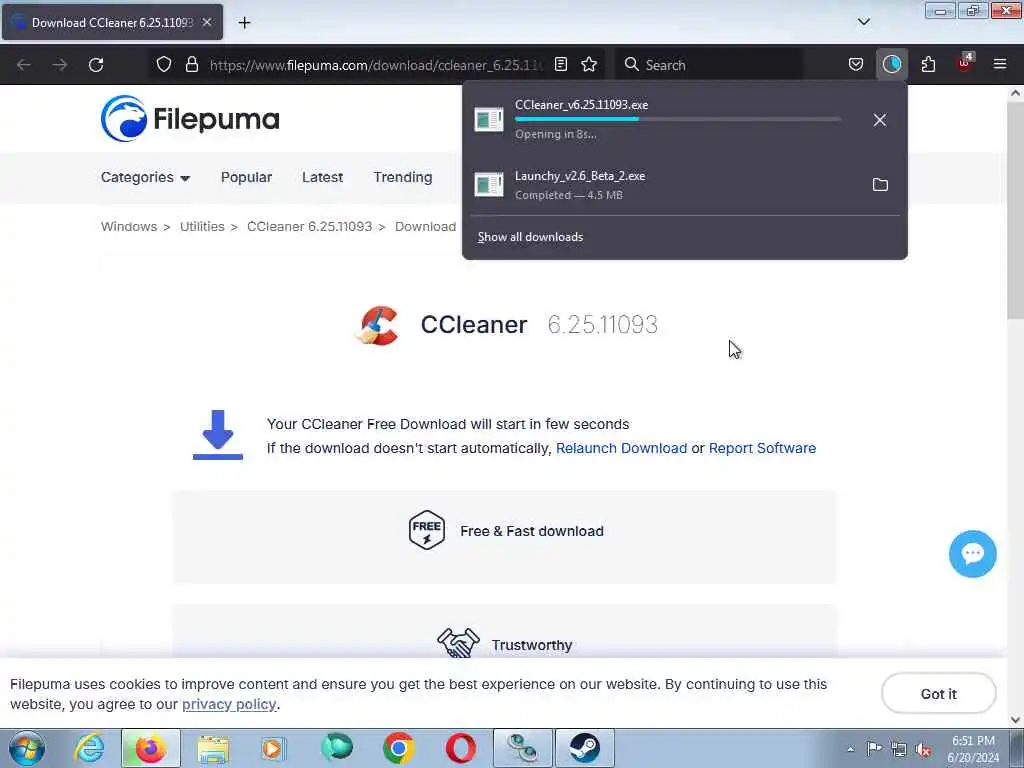Switch to Firefox in the taskbar
Viewport: 1024px width, 768px height.
coord(150,748)
